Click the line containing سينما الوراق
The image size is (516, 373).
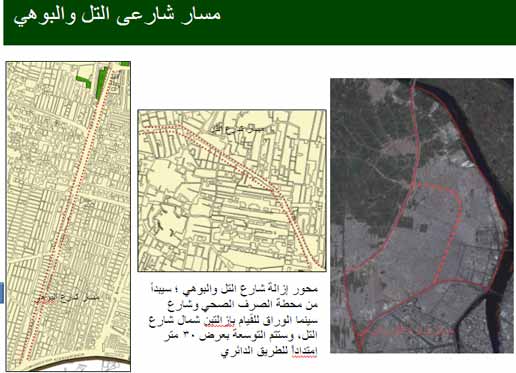pyautogui.click(x=234, y=320)
